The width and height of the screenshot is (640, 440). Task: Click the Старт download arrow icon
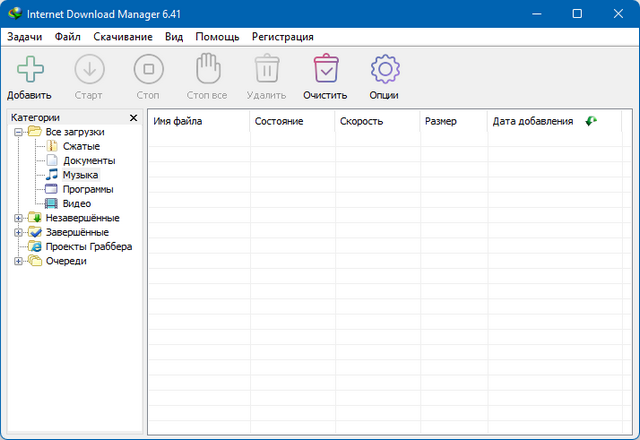[89, 70]
